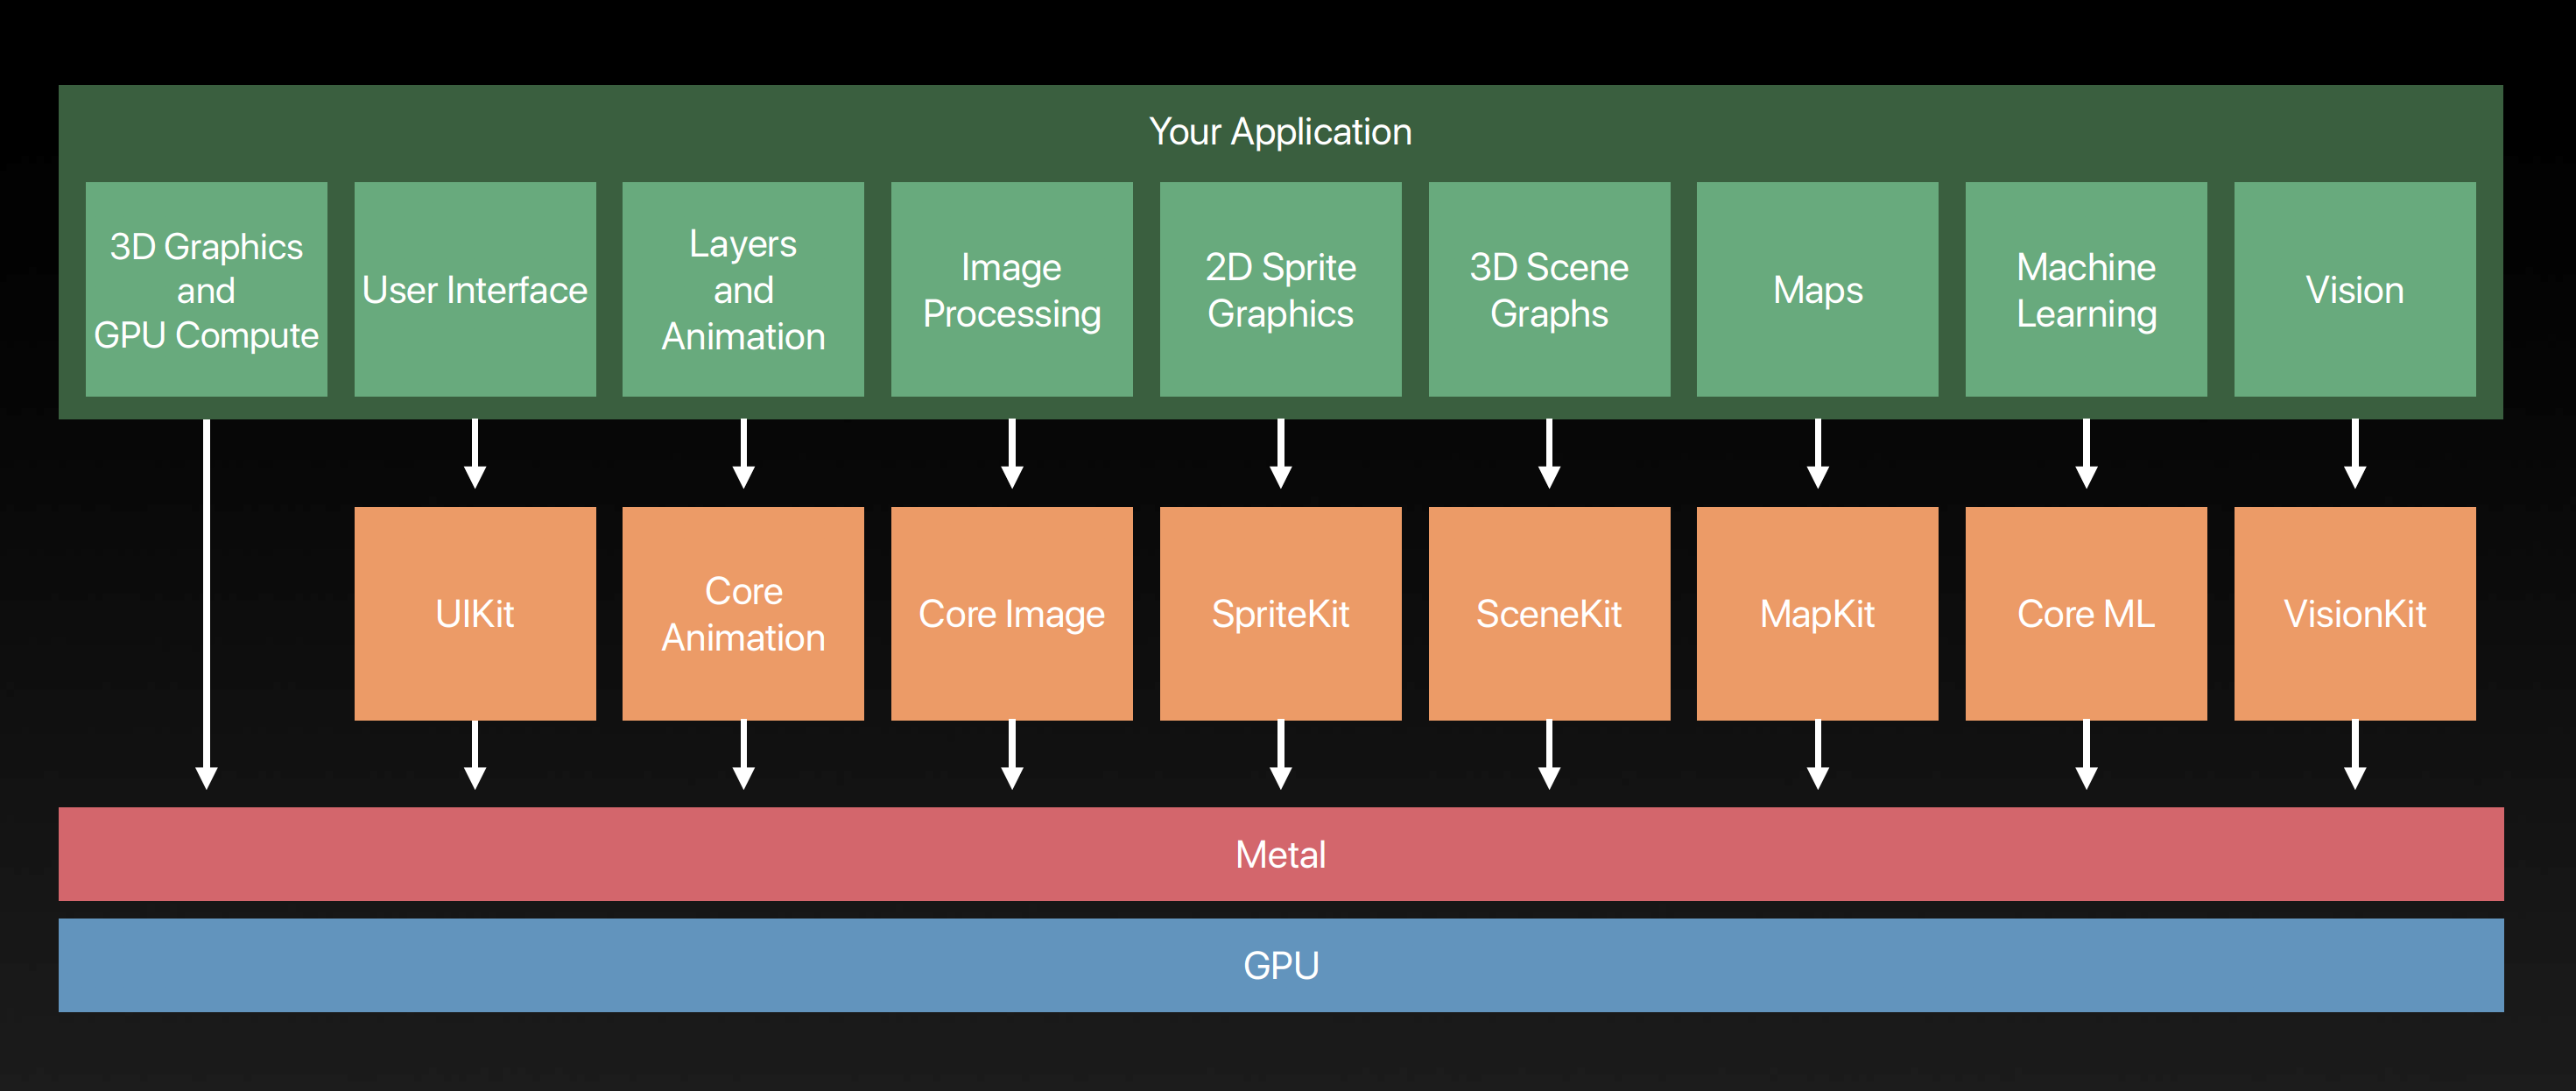
Task: Click the User Interface green box
Action: click(475, 290)
